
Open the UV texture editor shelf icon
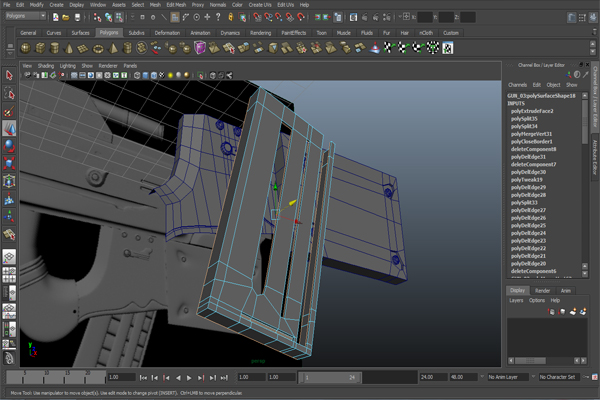point(448,48)
